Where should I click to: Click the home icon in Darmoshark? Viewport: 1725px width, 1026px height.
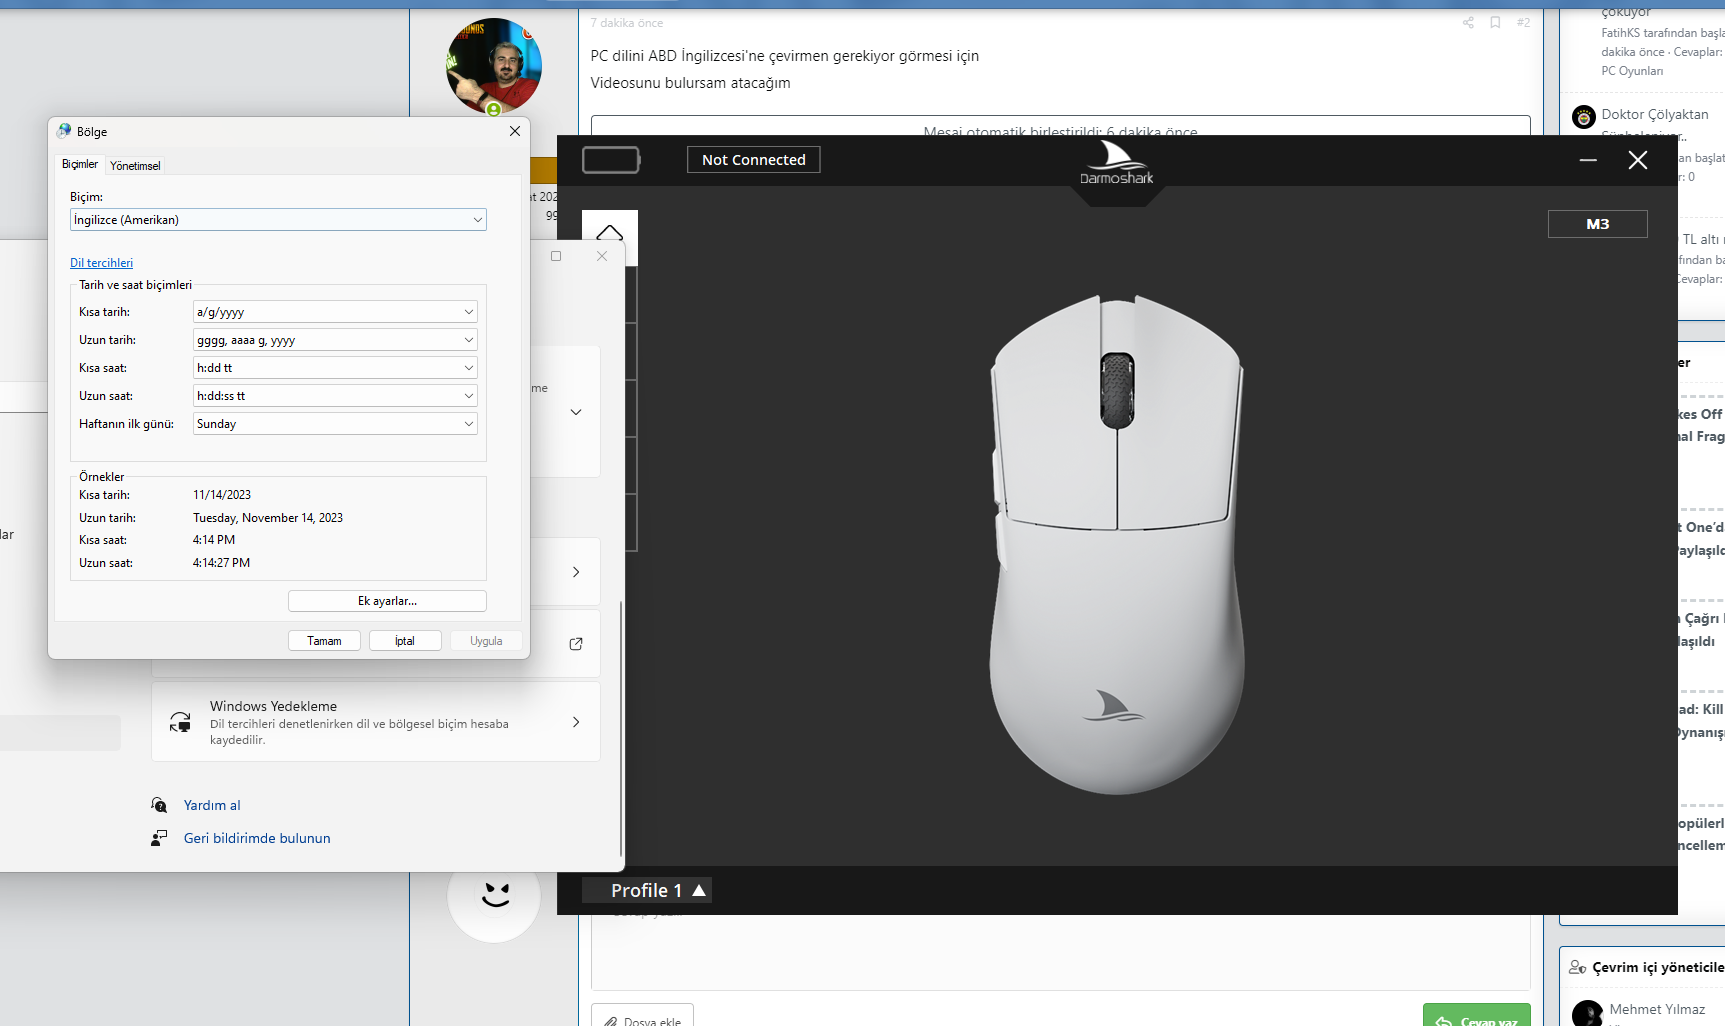click(x=610, y=235)
